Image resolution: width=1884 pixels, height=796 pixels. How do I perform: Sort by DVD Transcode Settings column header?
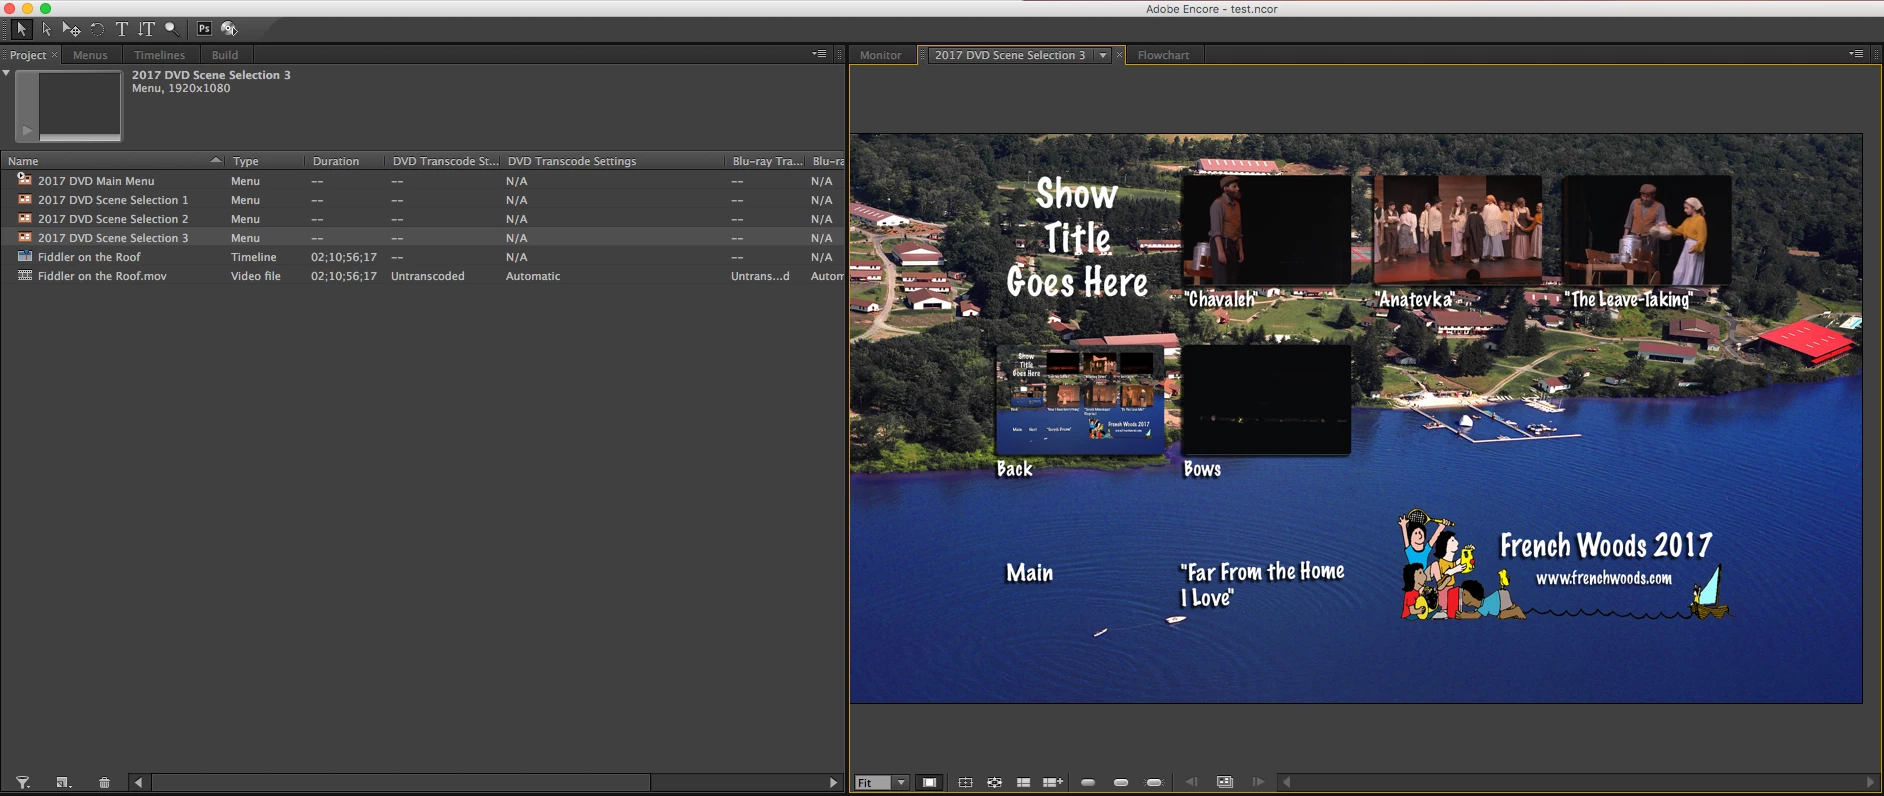coord(613,161)
